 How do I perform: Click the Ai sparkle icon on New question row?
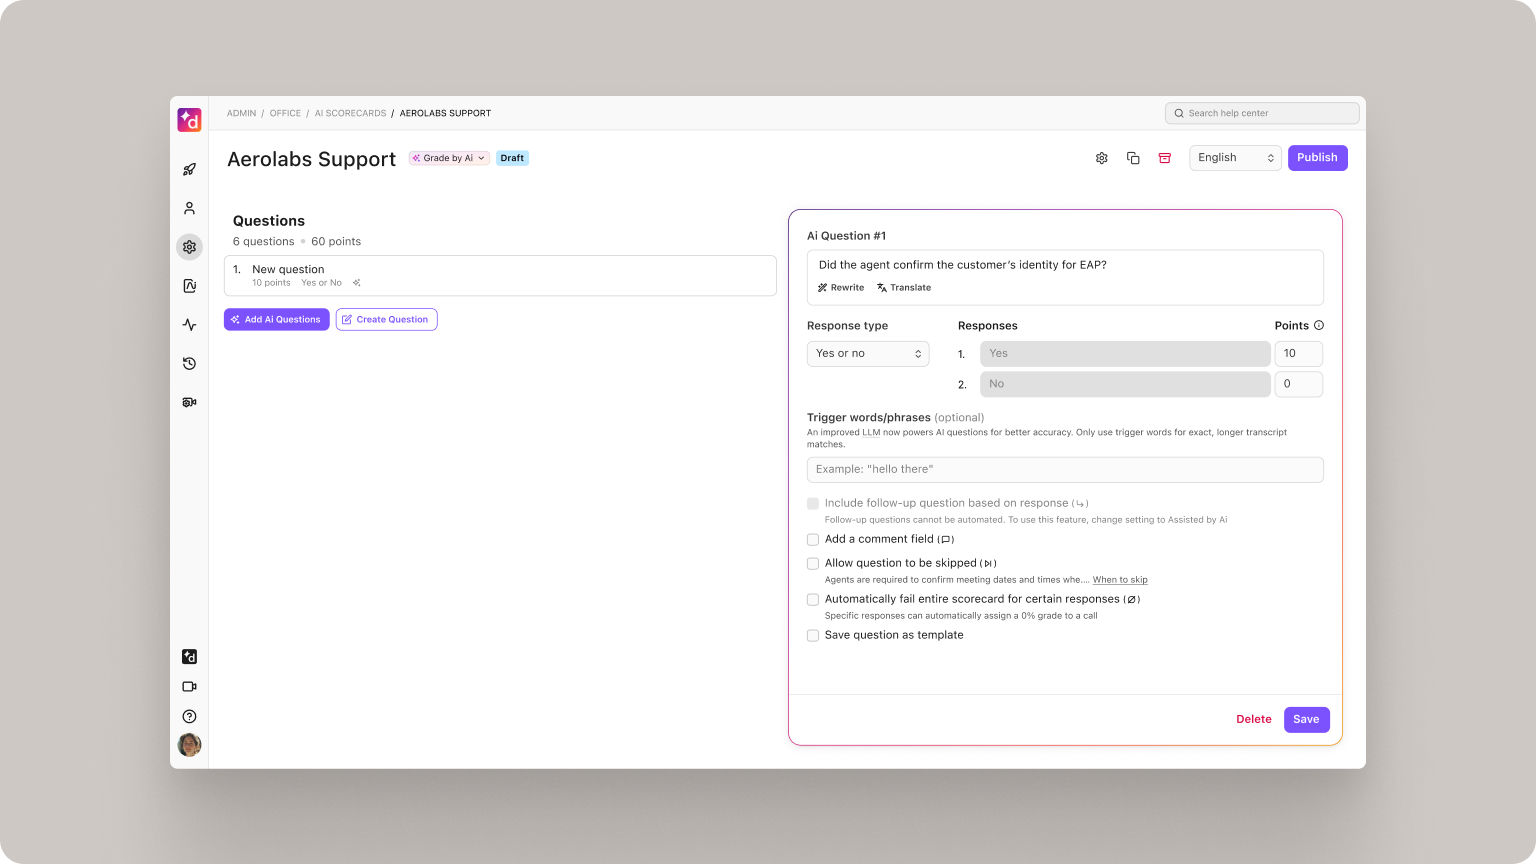pos(357,283)
